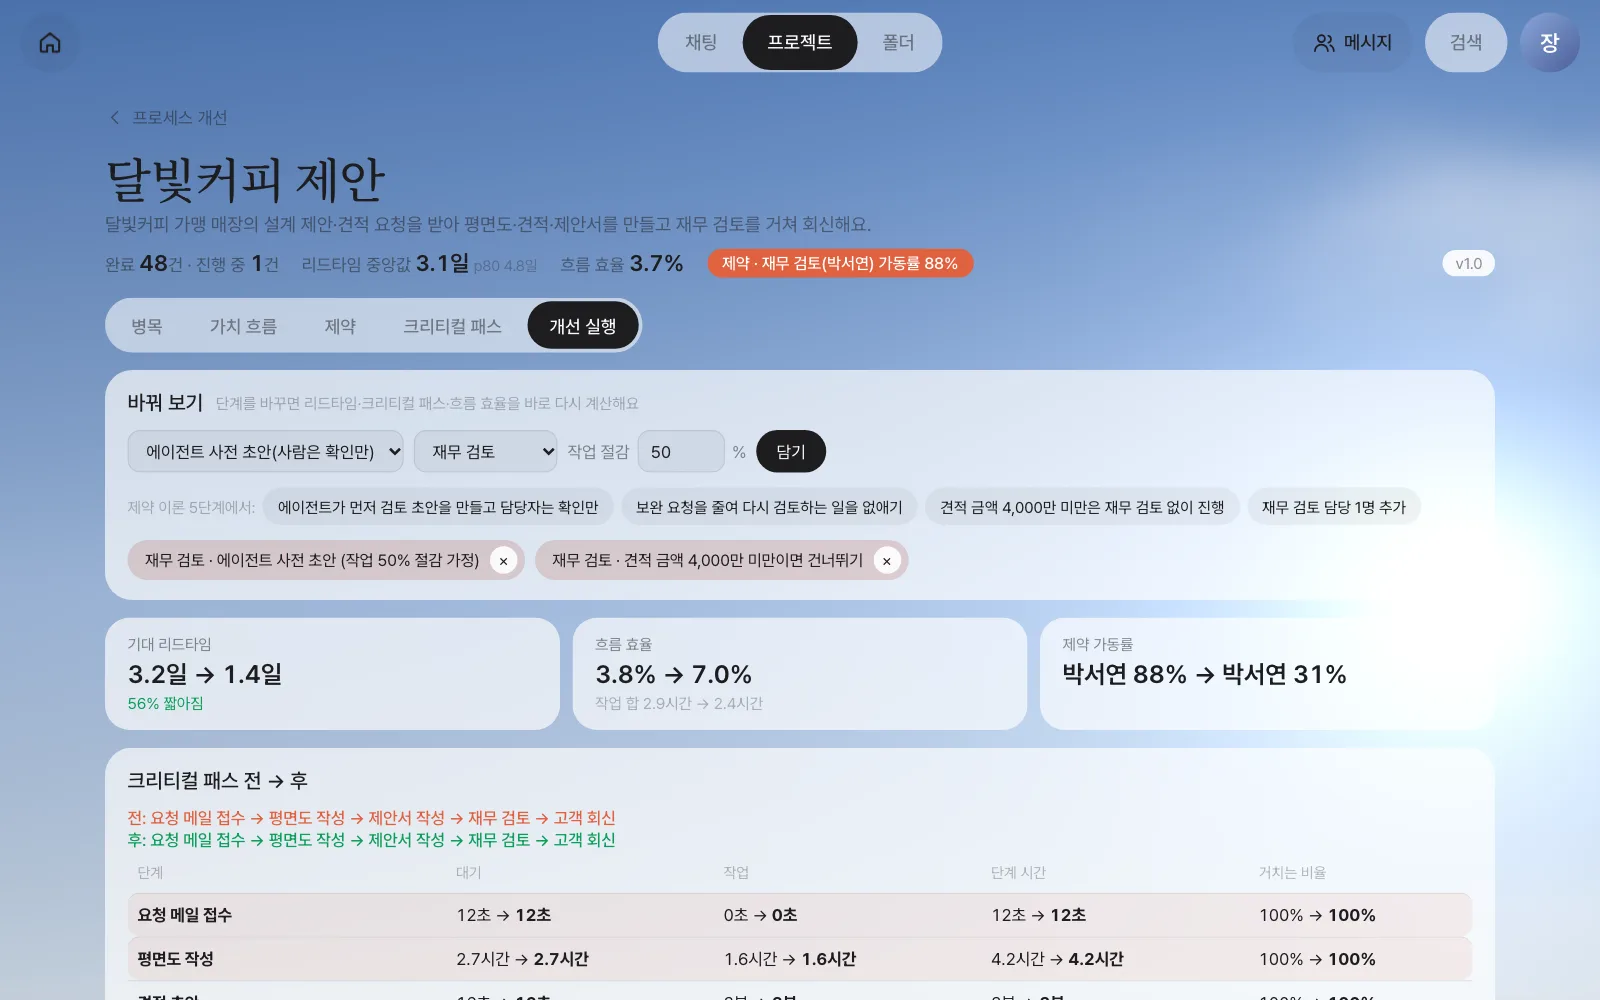The height and width of the screenshot is (1000, 1600).
Task: Click the 달빛커피 제안 project title
Action: (x=245, y=180)
